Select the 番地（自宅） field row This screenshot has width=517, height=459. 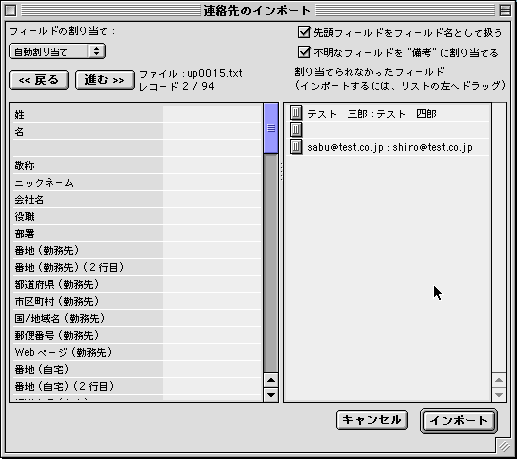137,369
